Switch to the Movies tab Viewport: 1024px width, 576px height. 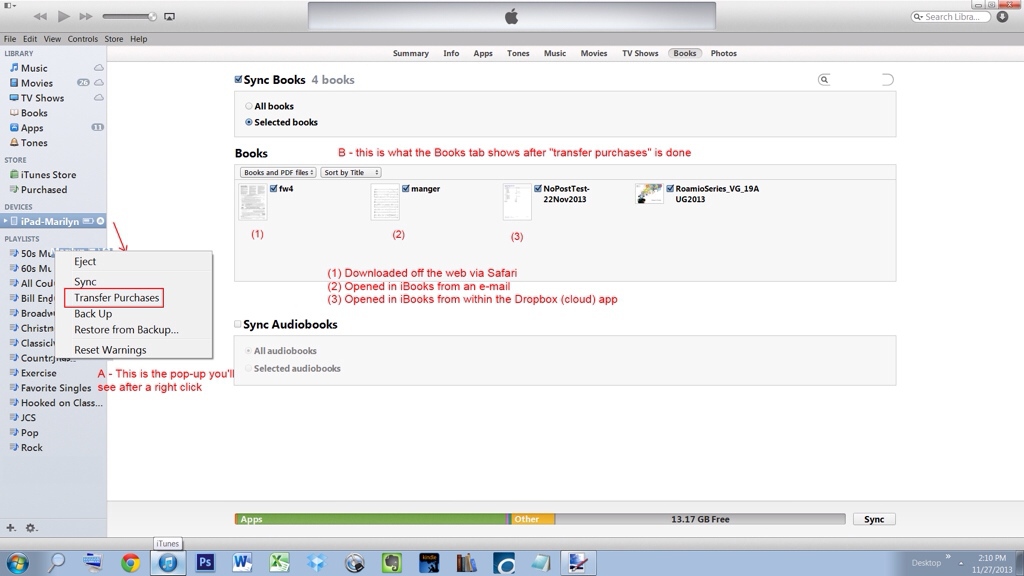(x=594, y=54)
